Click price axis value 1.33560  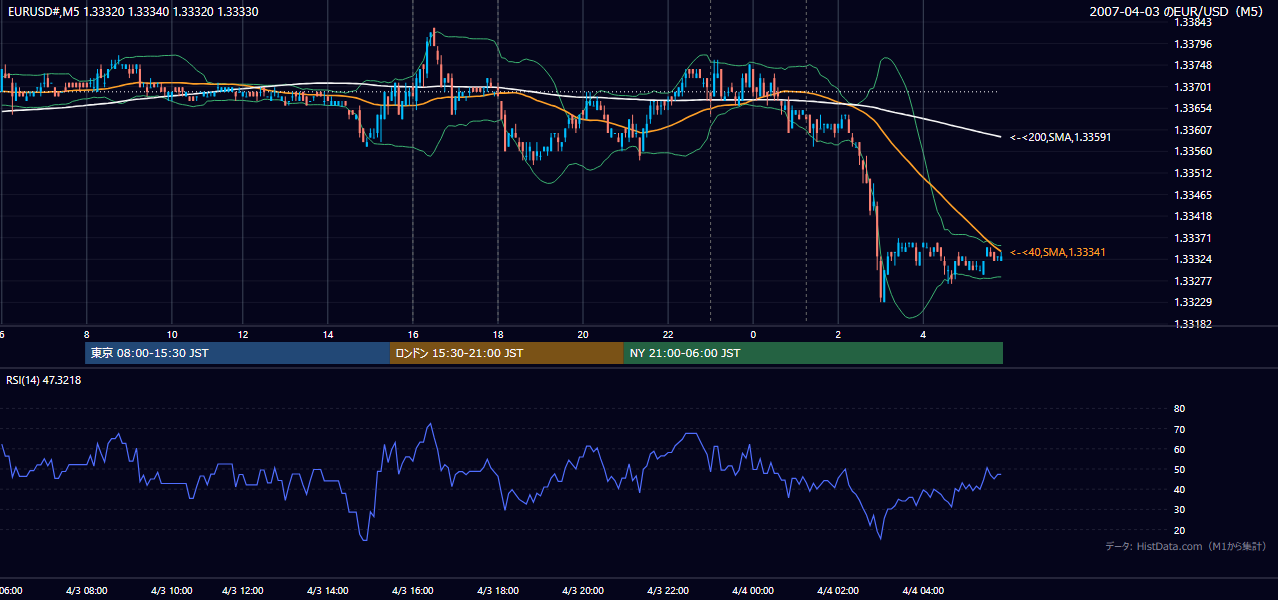(x=1192, y=152)
